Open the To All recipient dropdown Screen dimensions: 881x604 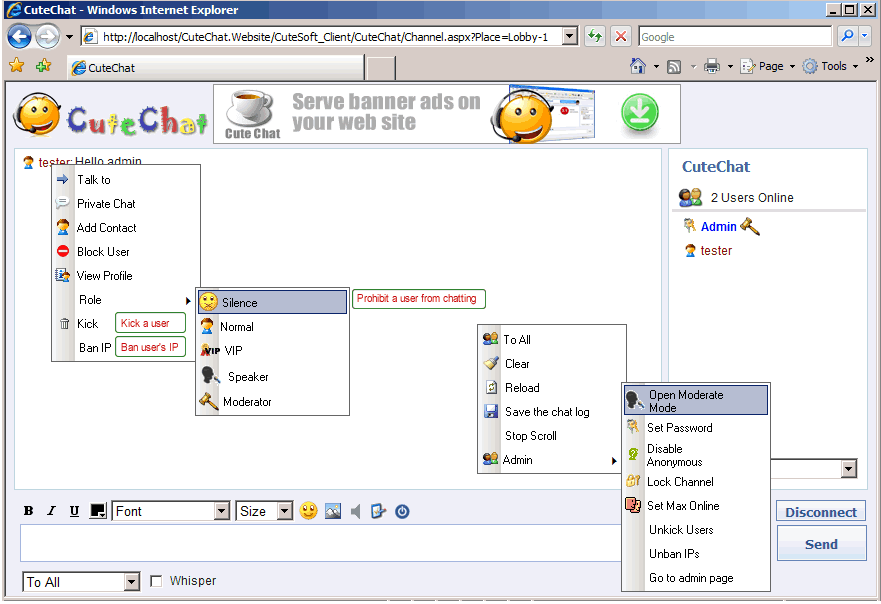tap(81, 582)
